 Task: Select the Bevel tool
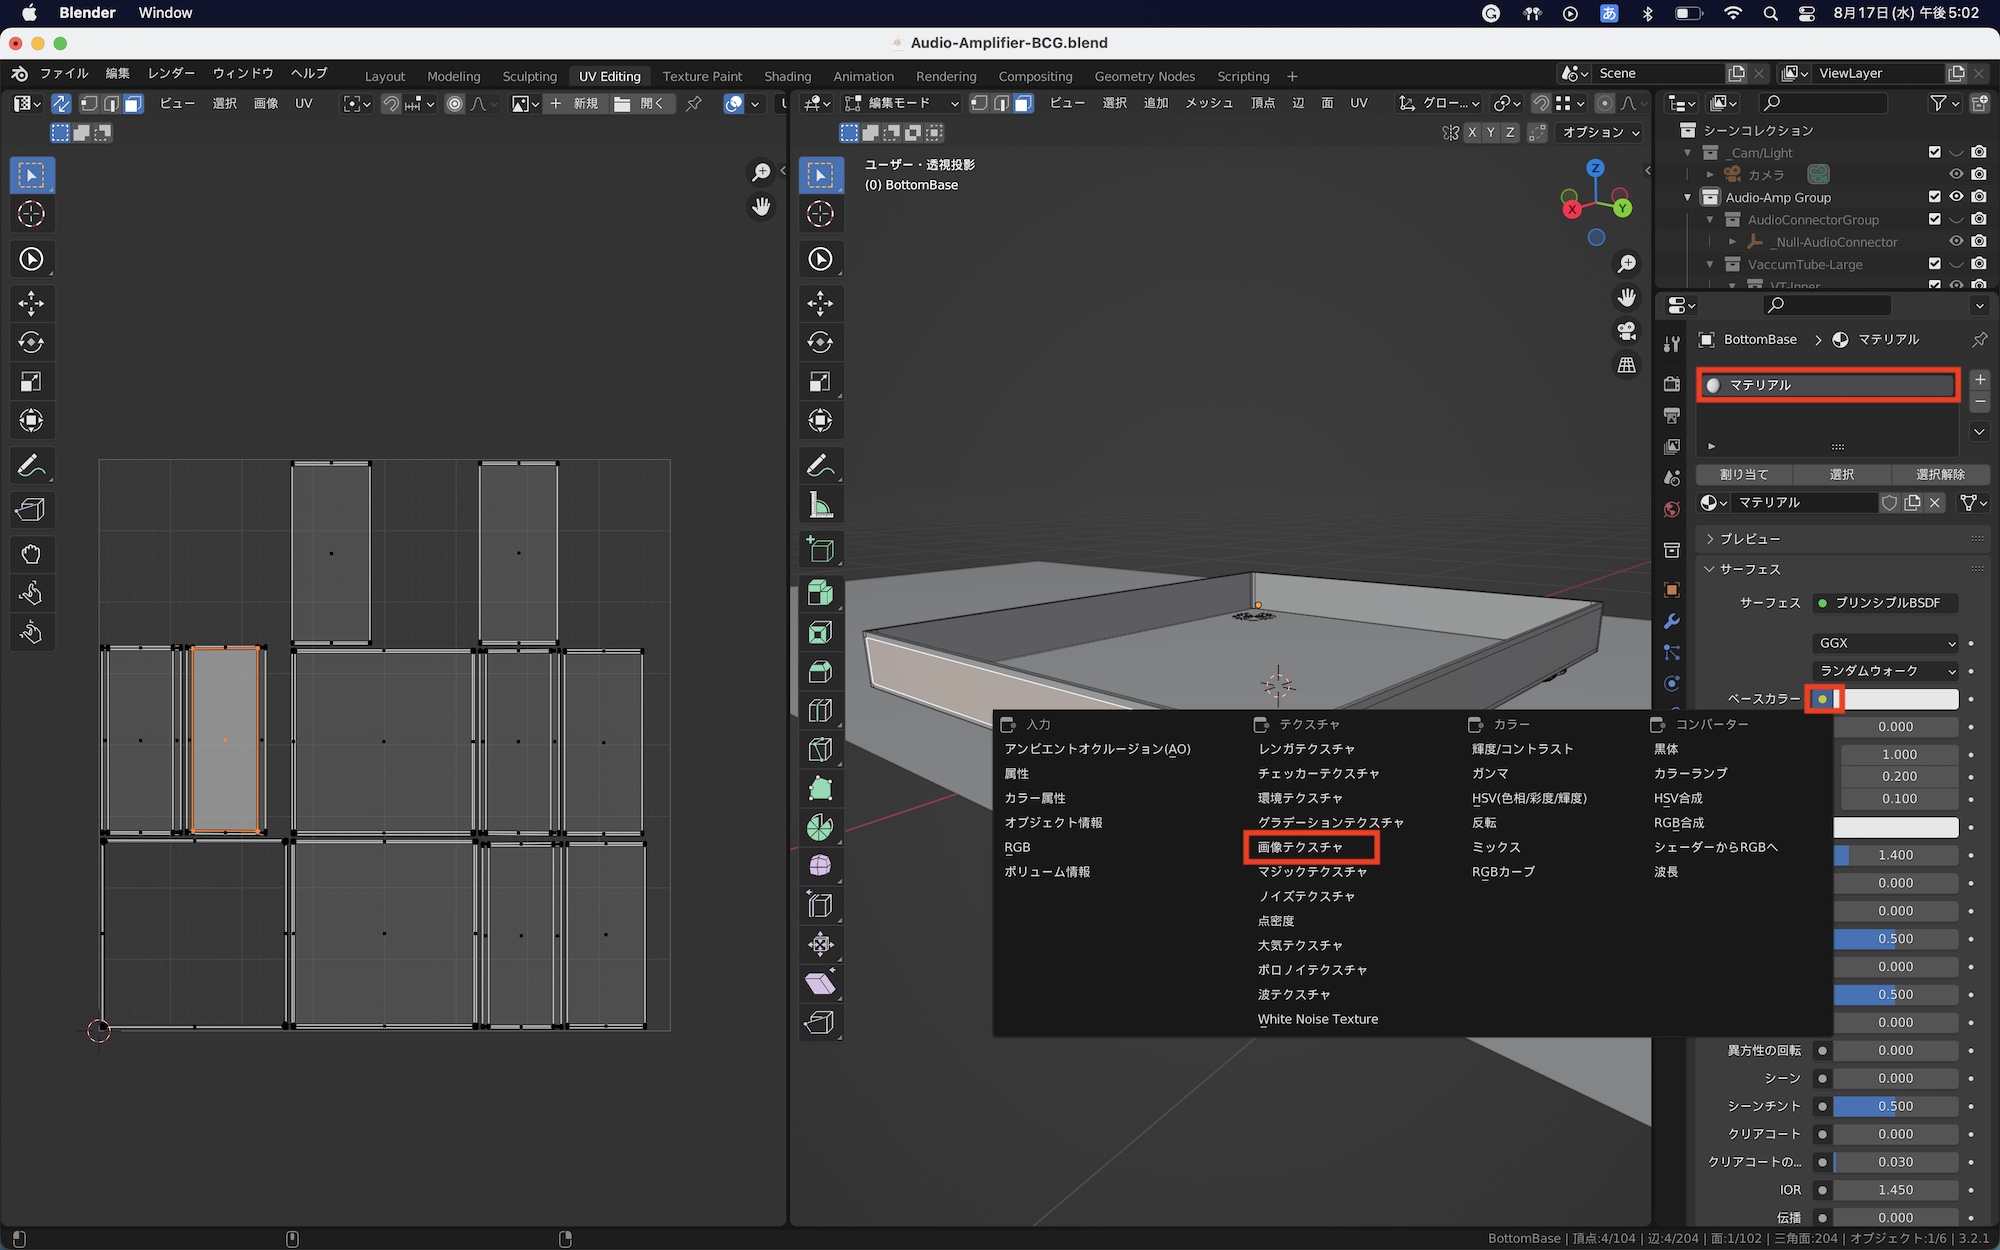[x=820, y=672]
